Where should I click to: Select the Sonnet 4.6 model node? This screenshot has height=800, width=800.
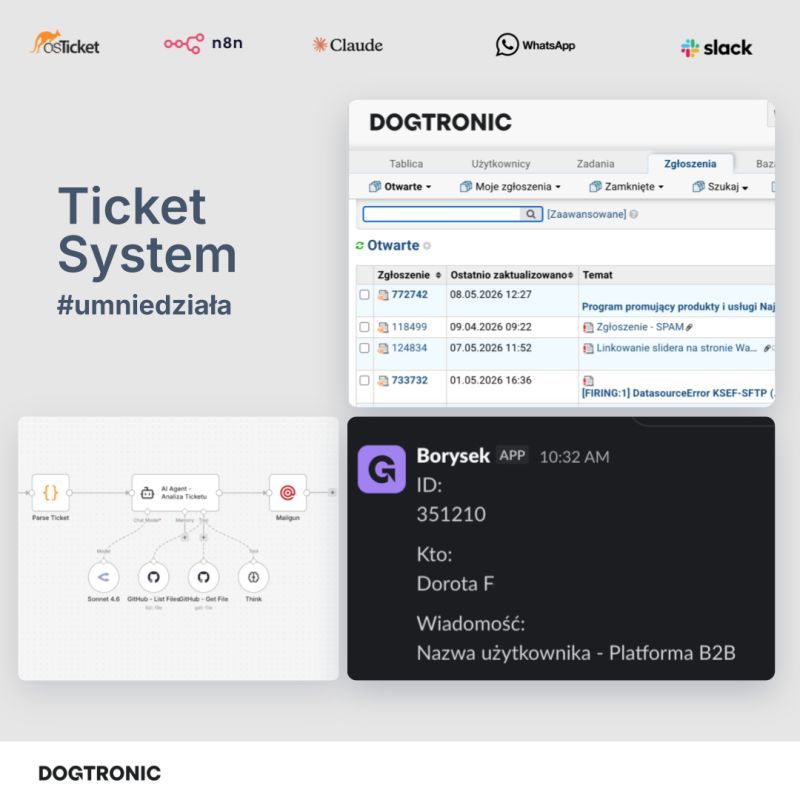click(x=104, y=577)
